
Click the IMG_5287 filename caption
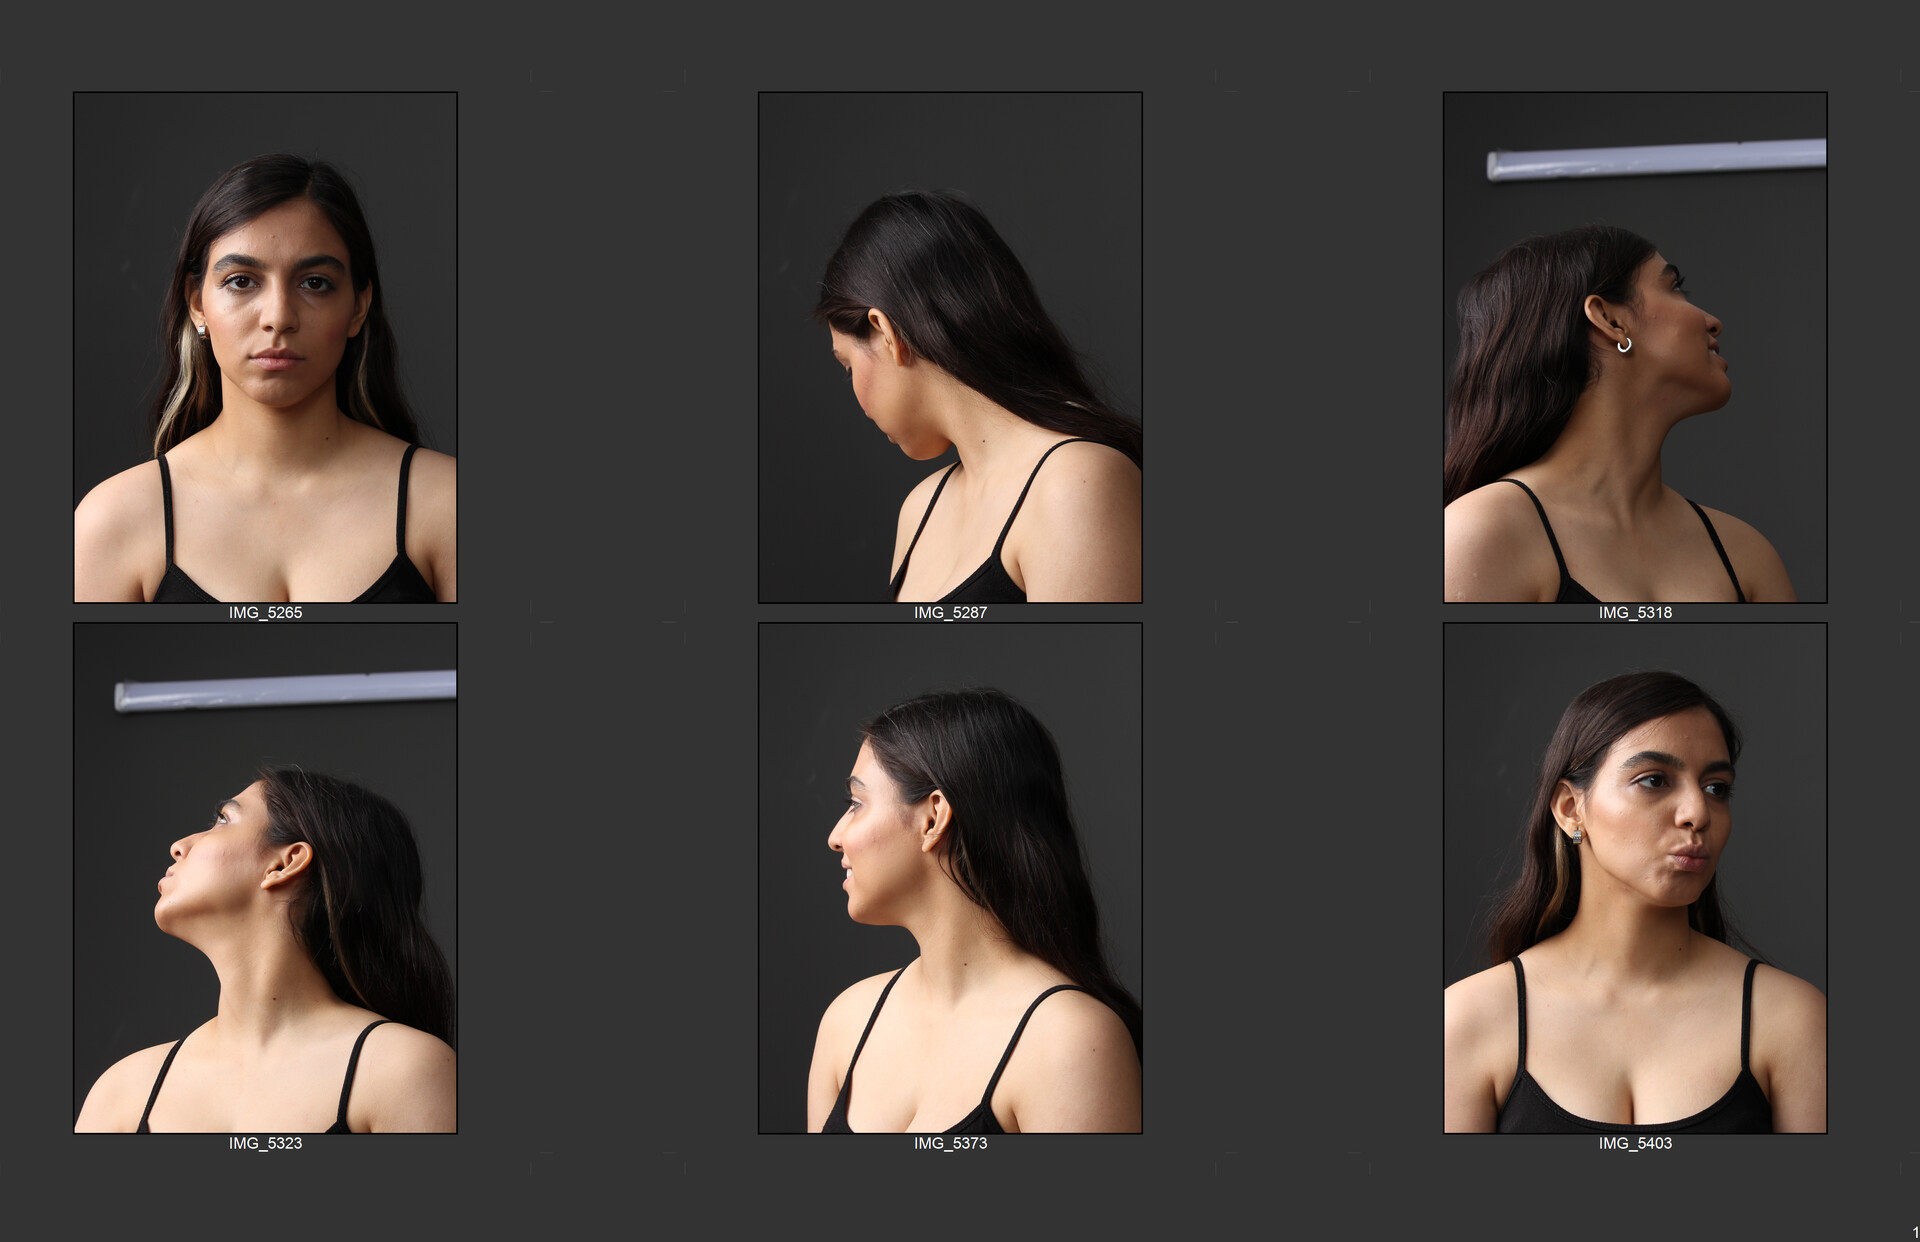point(950,612)
